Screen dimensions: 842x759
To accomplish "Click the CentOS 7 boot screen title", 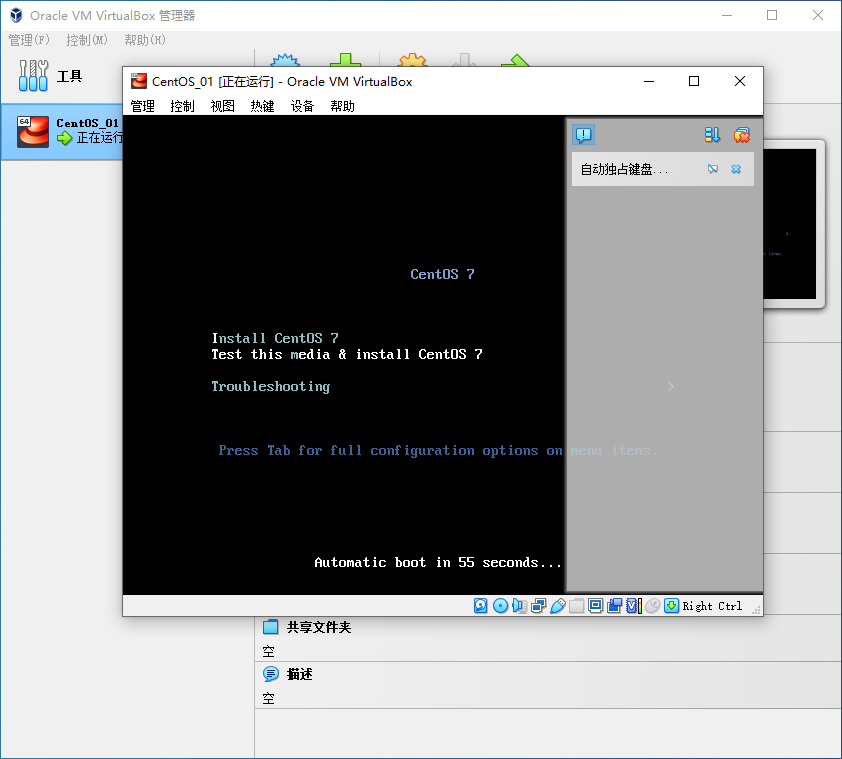I will 442,274.
